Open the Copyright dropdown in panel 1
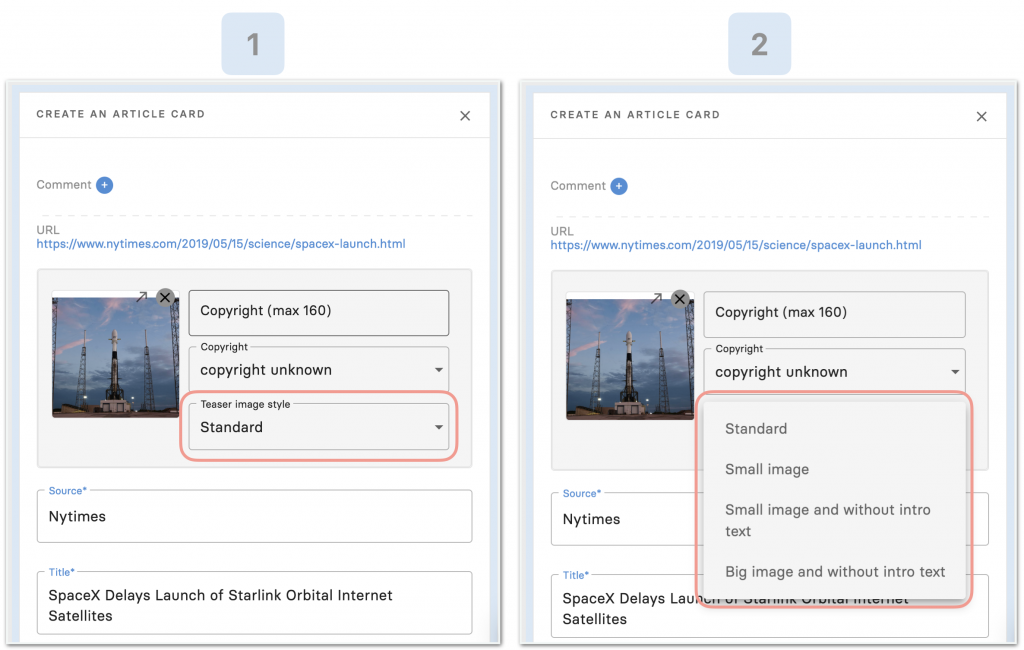 319,369
